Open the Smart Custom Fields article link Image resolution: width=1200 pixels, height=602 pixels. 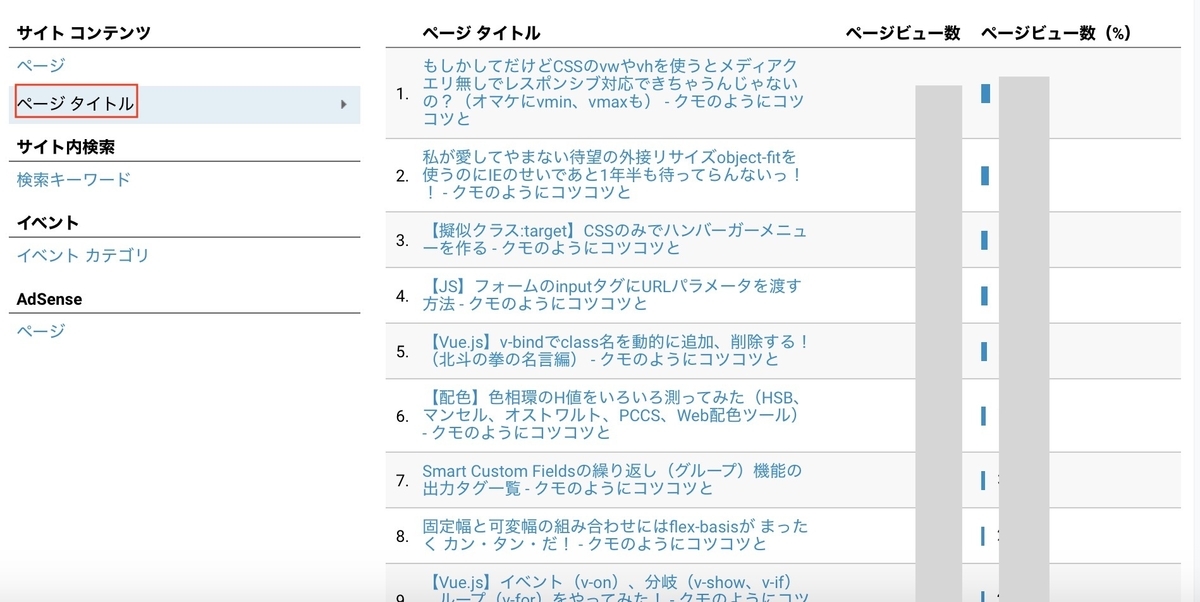(x=612, y=480)
